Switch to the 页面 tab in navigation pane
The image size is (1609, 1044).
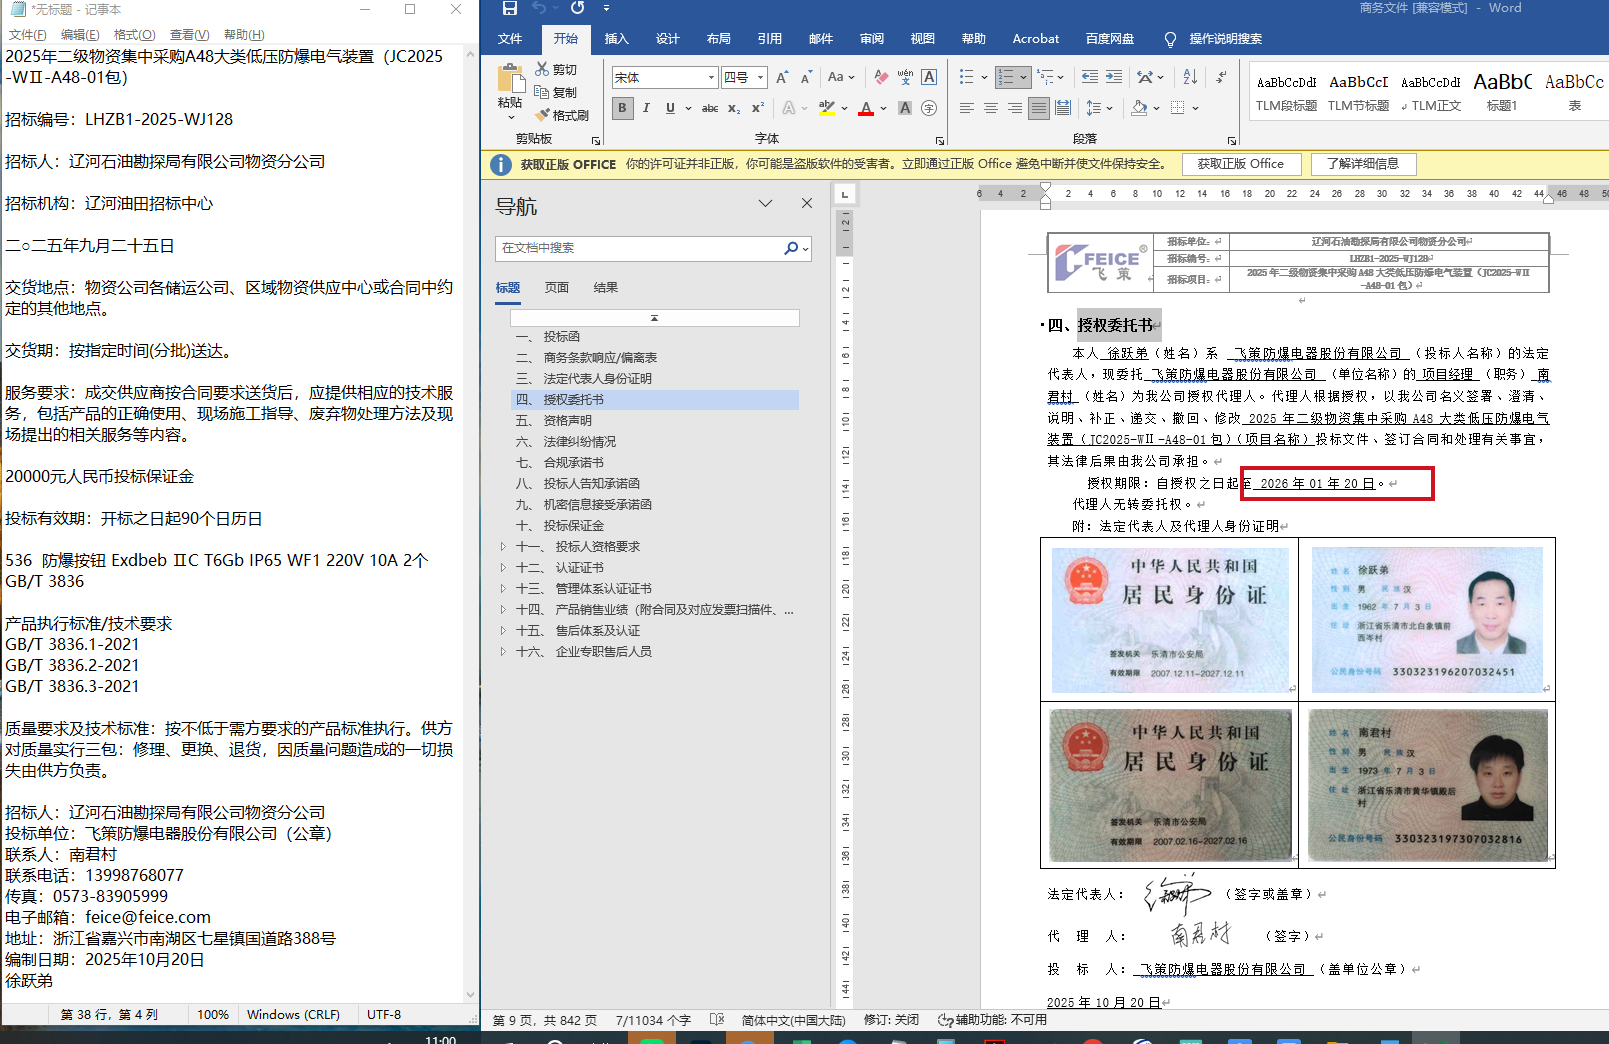pos(557,288)
